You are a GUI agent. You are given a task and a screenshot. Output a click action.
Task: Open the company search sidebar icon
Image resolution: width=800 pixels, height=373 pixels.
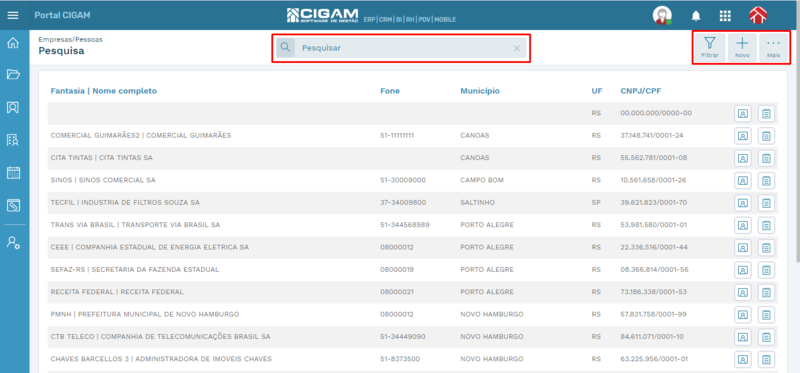tap(13, 140)
